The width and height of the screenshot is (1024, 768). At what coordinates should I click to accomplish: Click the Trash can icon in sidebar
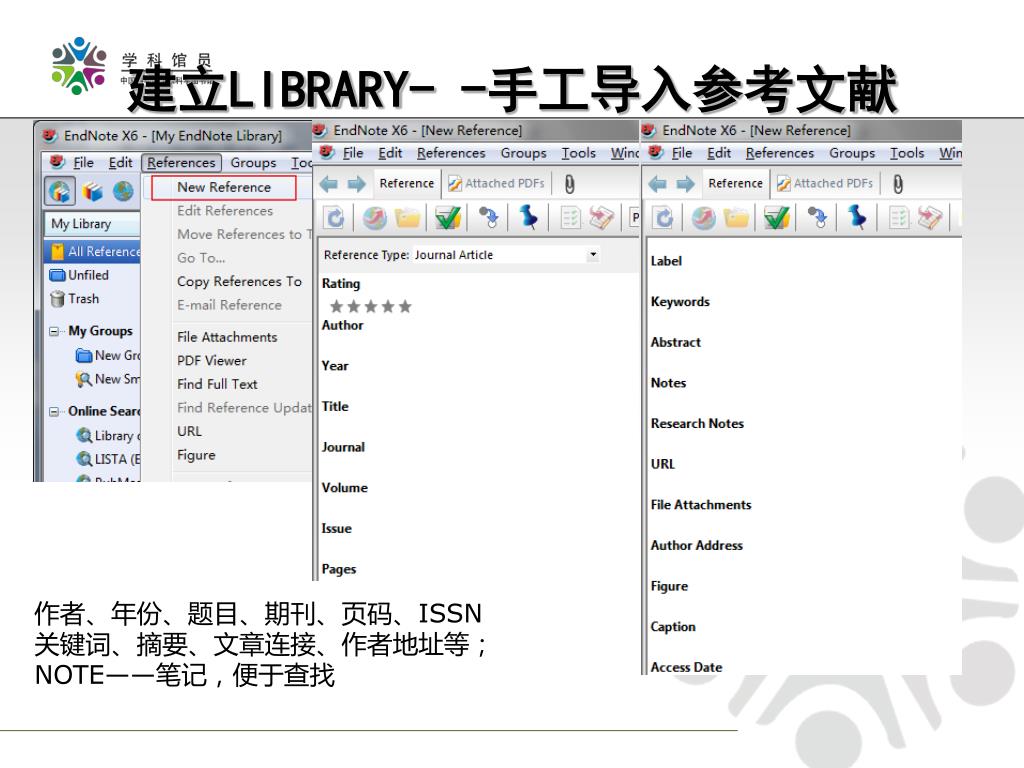pos(57,298)
